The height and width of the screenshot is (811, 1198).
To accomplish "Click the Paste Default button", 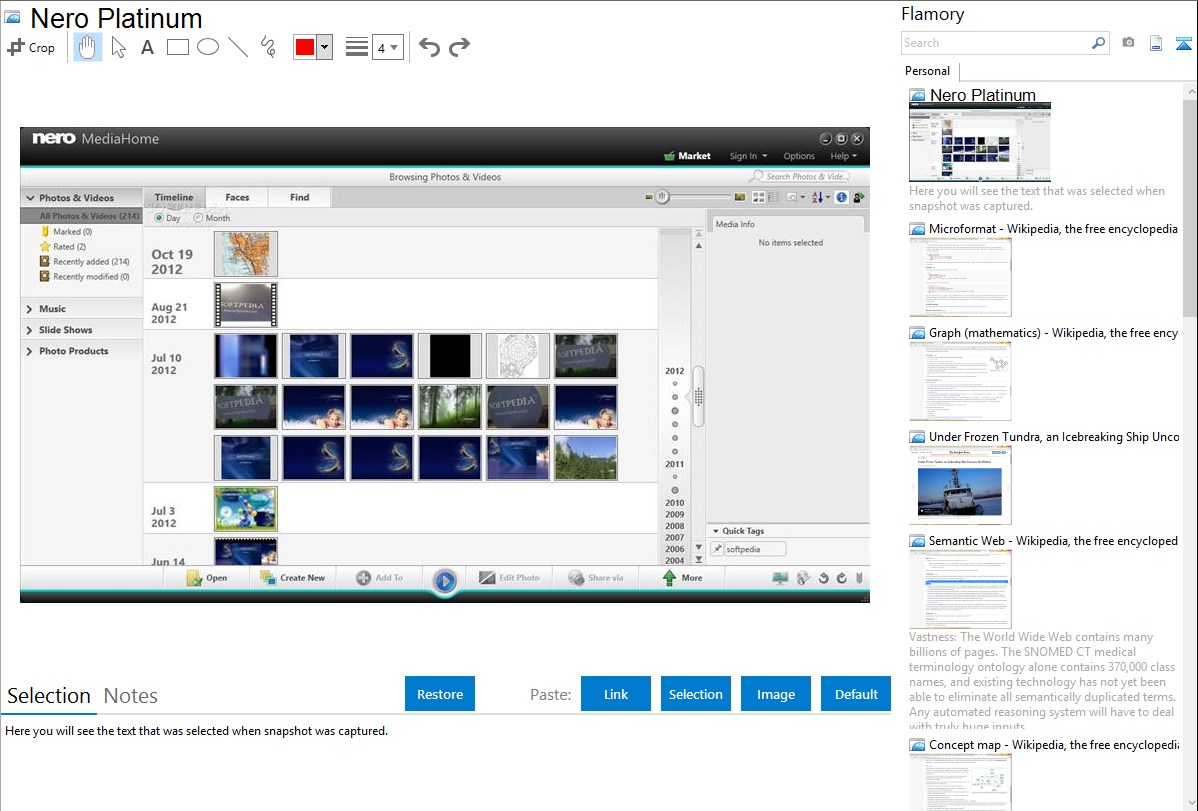I will pos(856,694).
